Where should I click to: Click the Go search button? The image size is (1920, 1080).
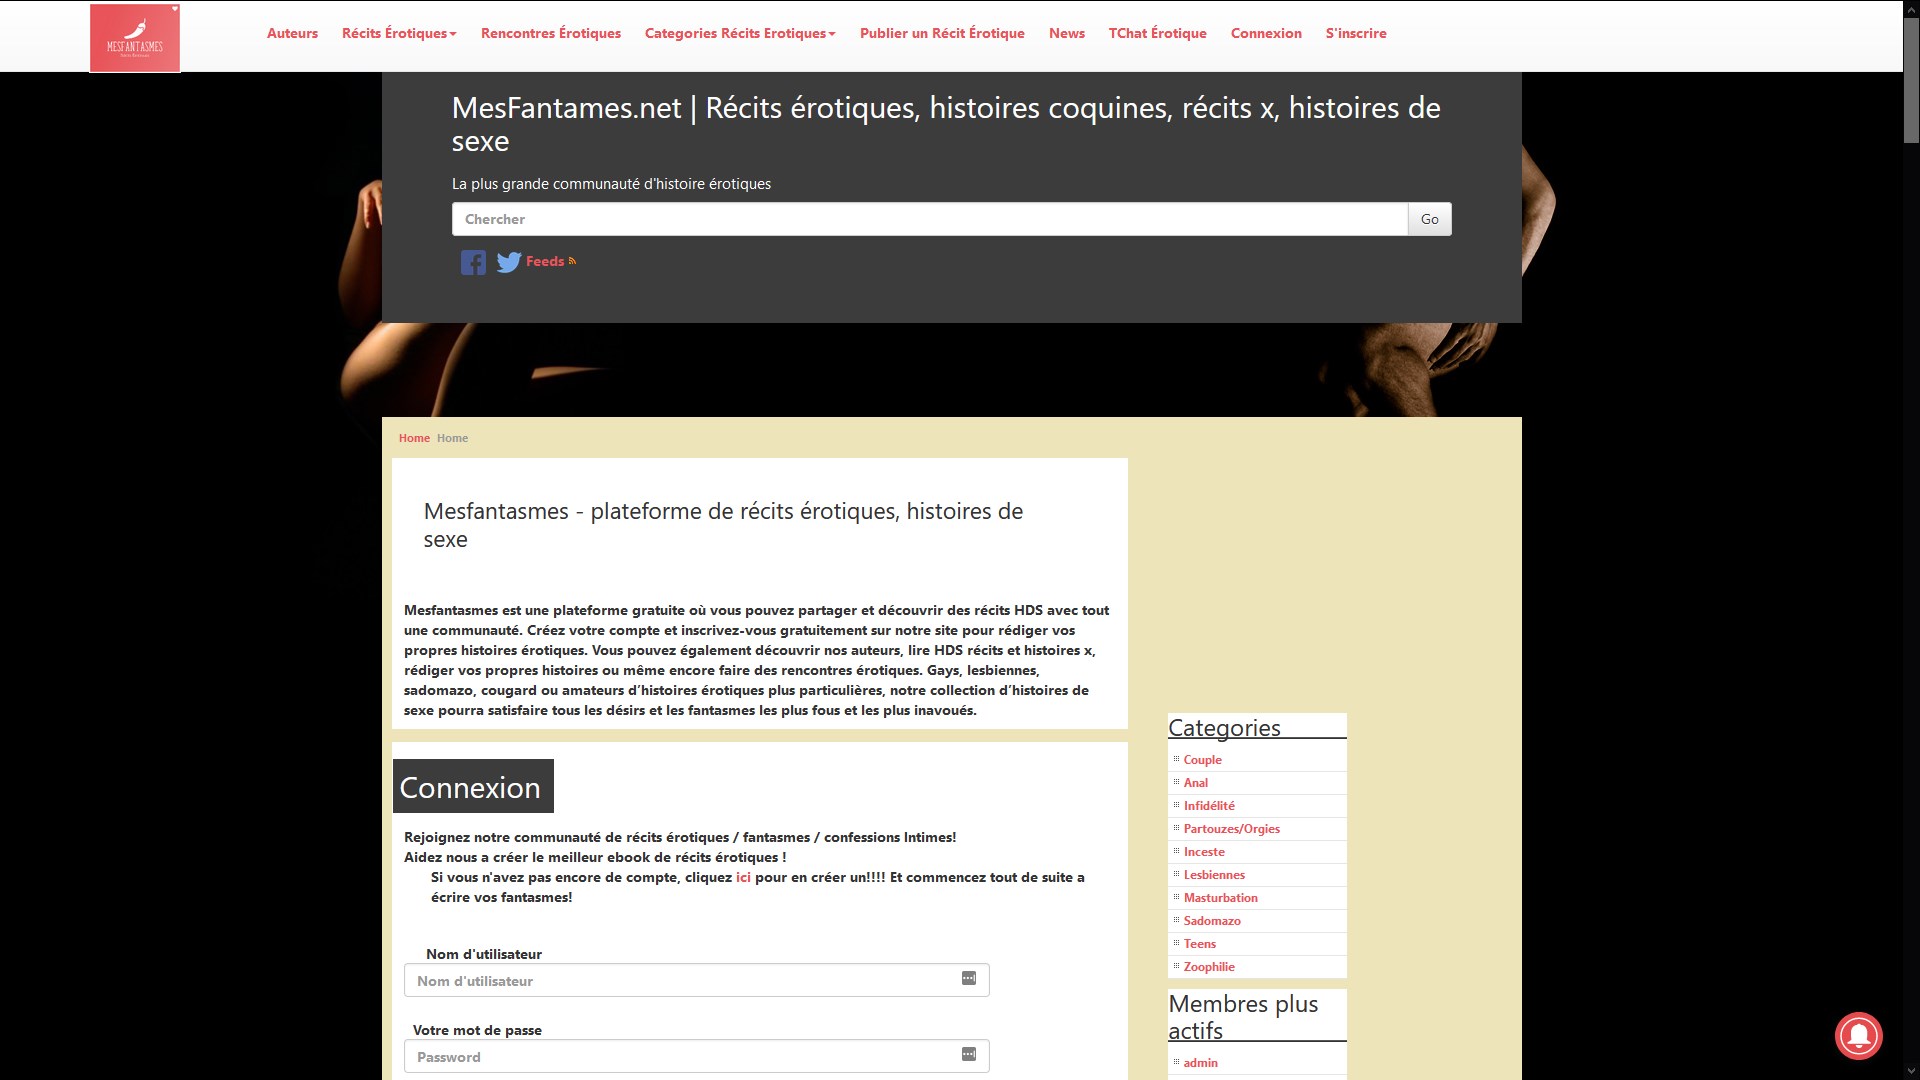coord(1430,219)
